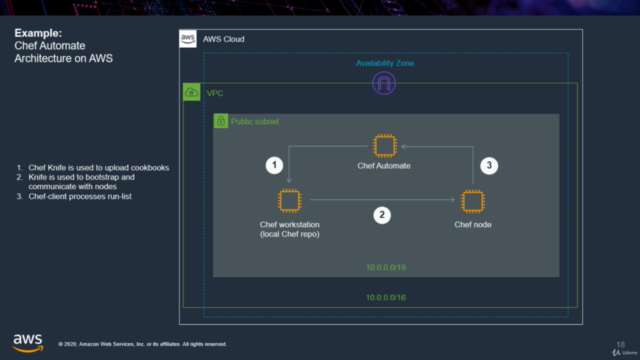
Task: Click the subnet CIDR '10.0.0.0/19'
Action: point(386,268)
